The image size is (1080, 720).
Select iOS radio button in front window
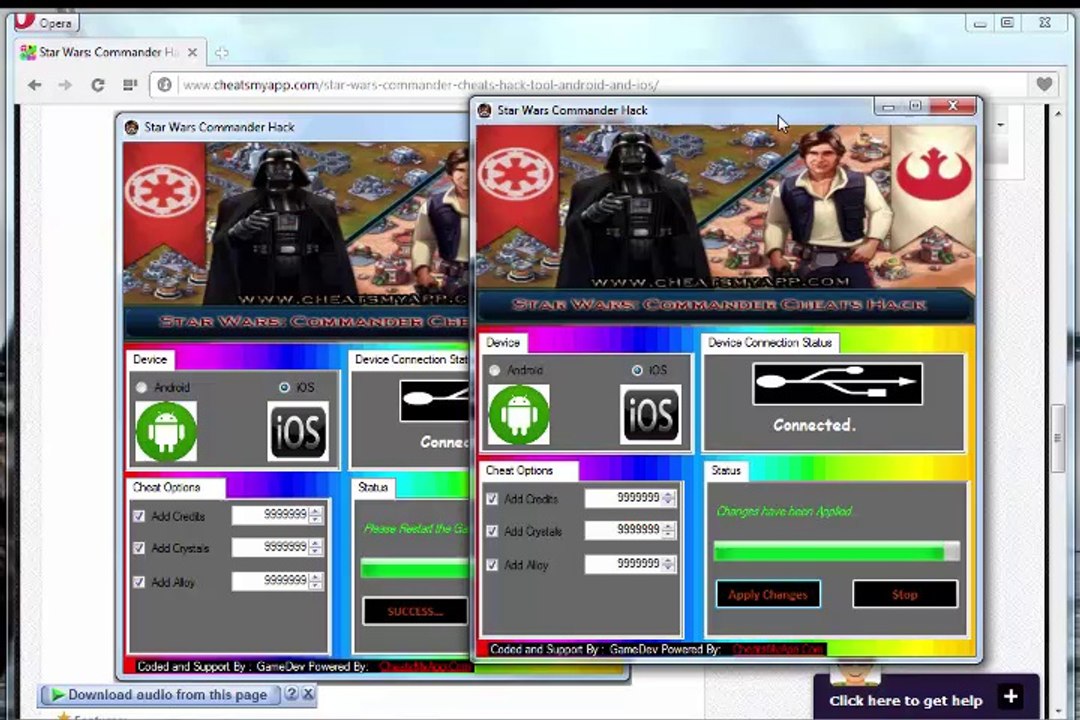637,371
